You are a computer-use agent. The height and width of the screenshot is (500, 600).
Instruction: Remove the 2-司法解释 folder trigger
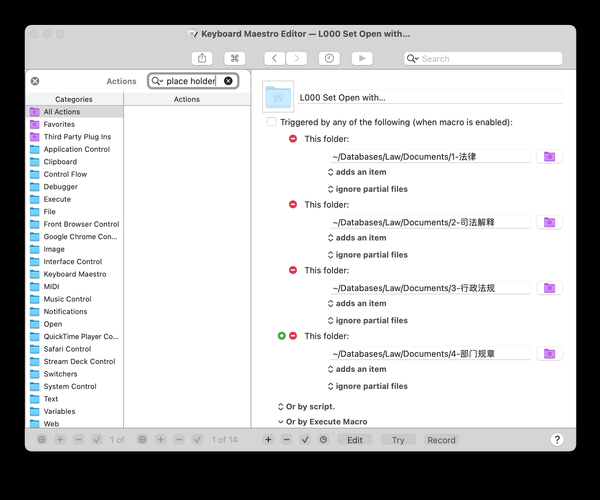293,204
